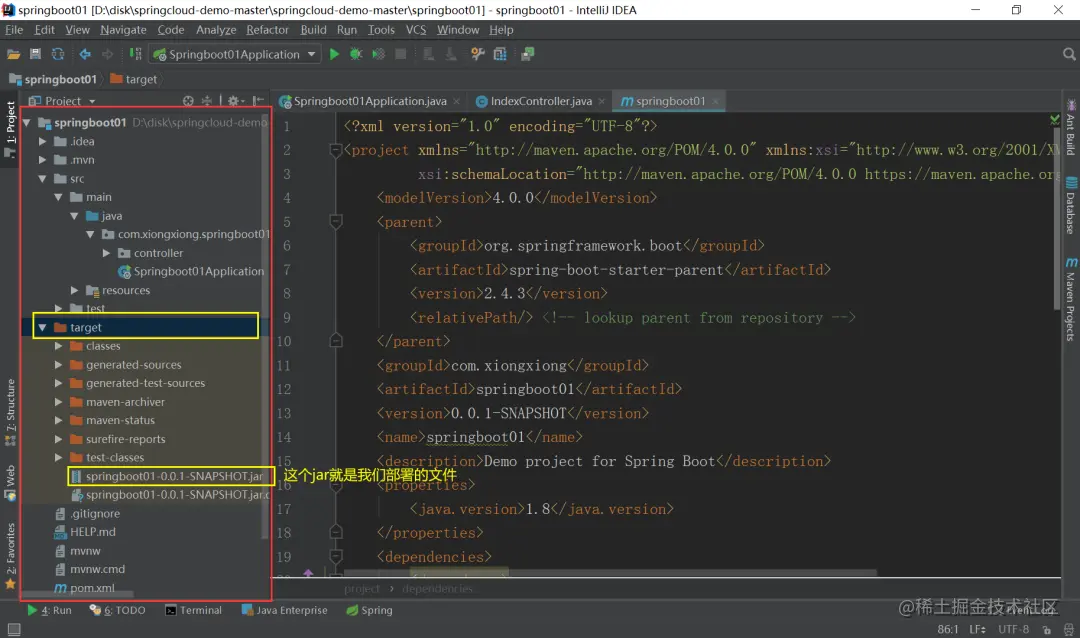Viewport: 1080px width, 638px height.
Task: Toggle the read-only lock icon in status bar
Action: pyautogui.click(x=1047, y=630)
